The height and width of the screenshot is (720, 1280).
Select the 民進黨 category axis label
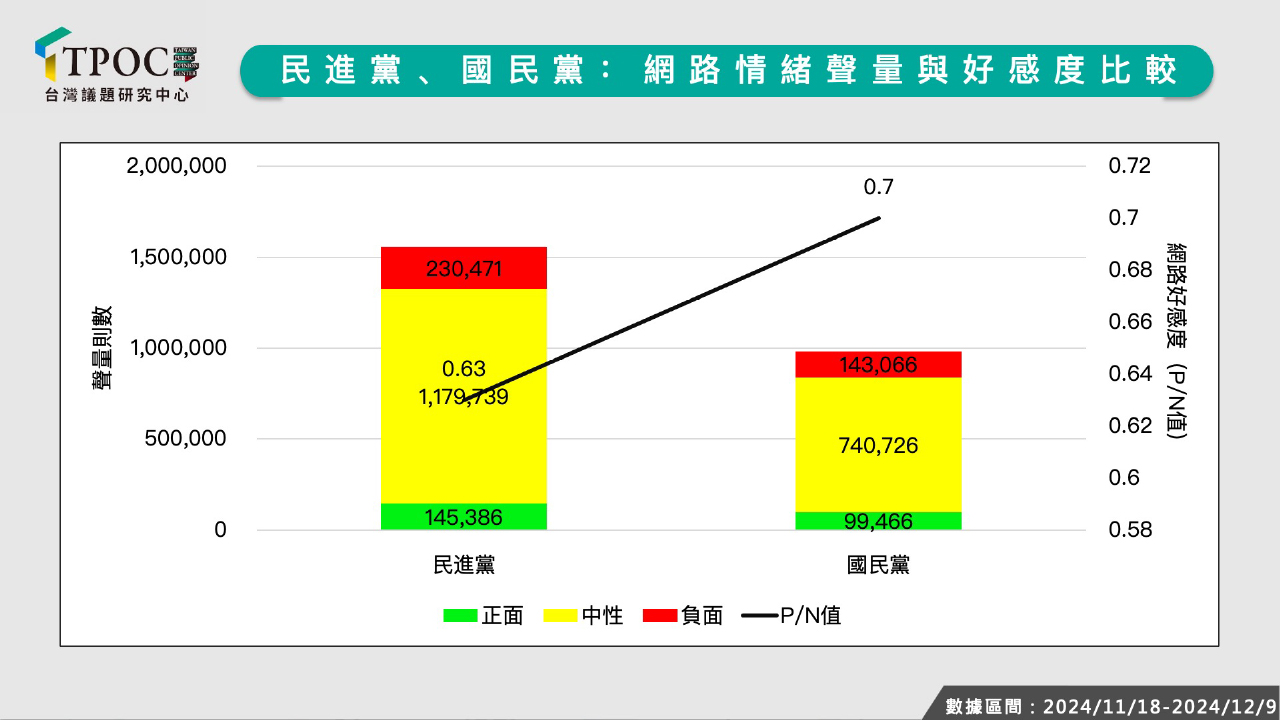(464, 565)
